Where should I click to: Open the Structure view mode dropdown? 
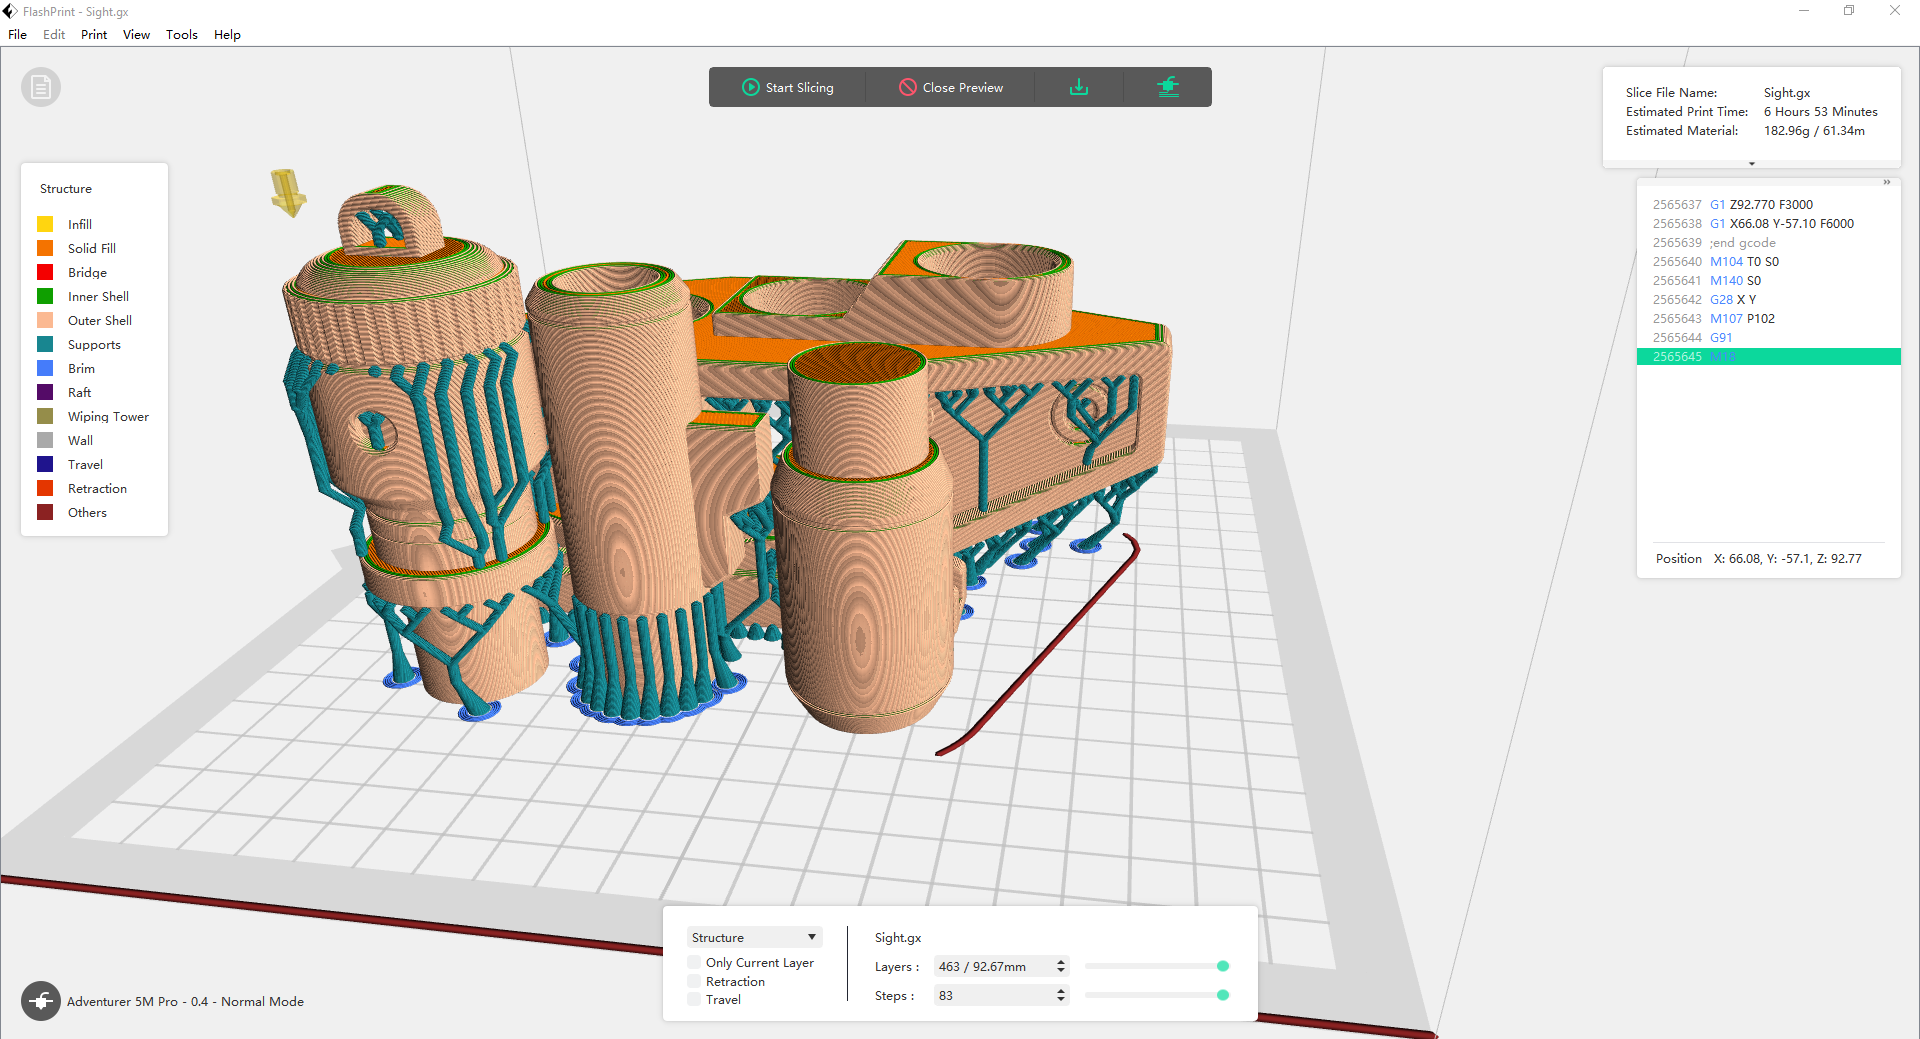pyautogui.click(x=754, y=938)
